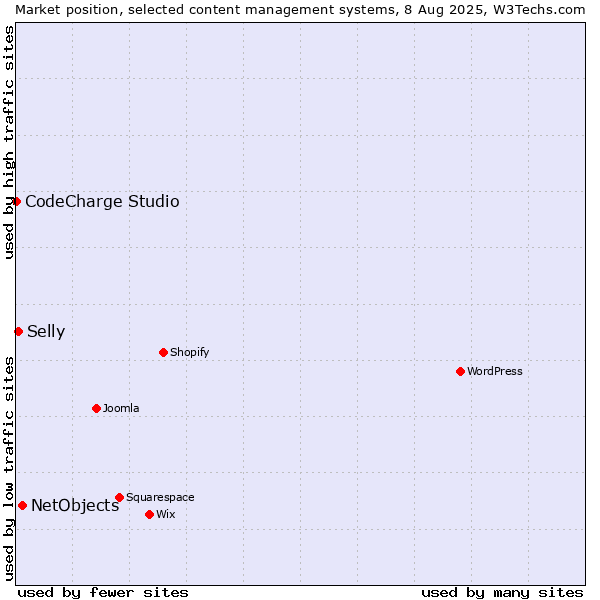
Task: Click the red Wix data point
Action: pyautogui.click(x=150, y=515)
